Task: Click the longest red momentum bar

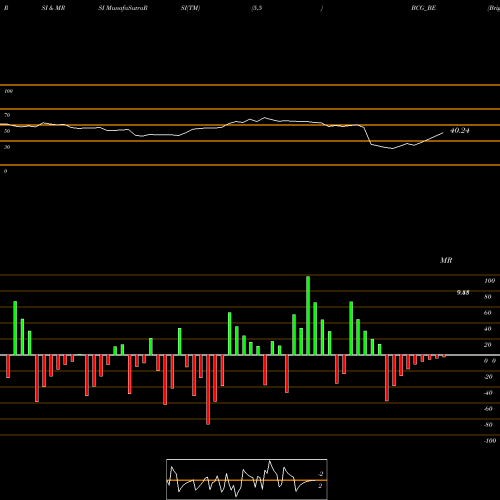Action: [208, 390]
